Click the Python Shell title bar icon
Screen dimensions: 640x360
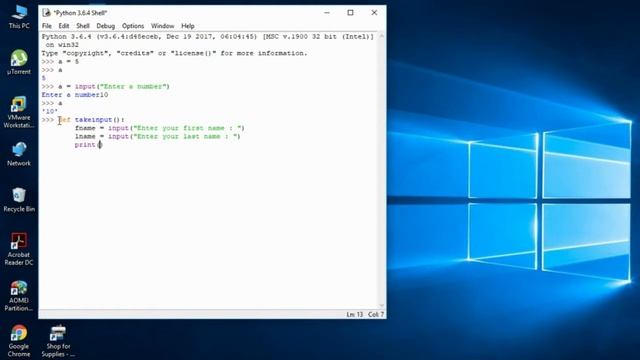(47, 13)
